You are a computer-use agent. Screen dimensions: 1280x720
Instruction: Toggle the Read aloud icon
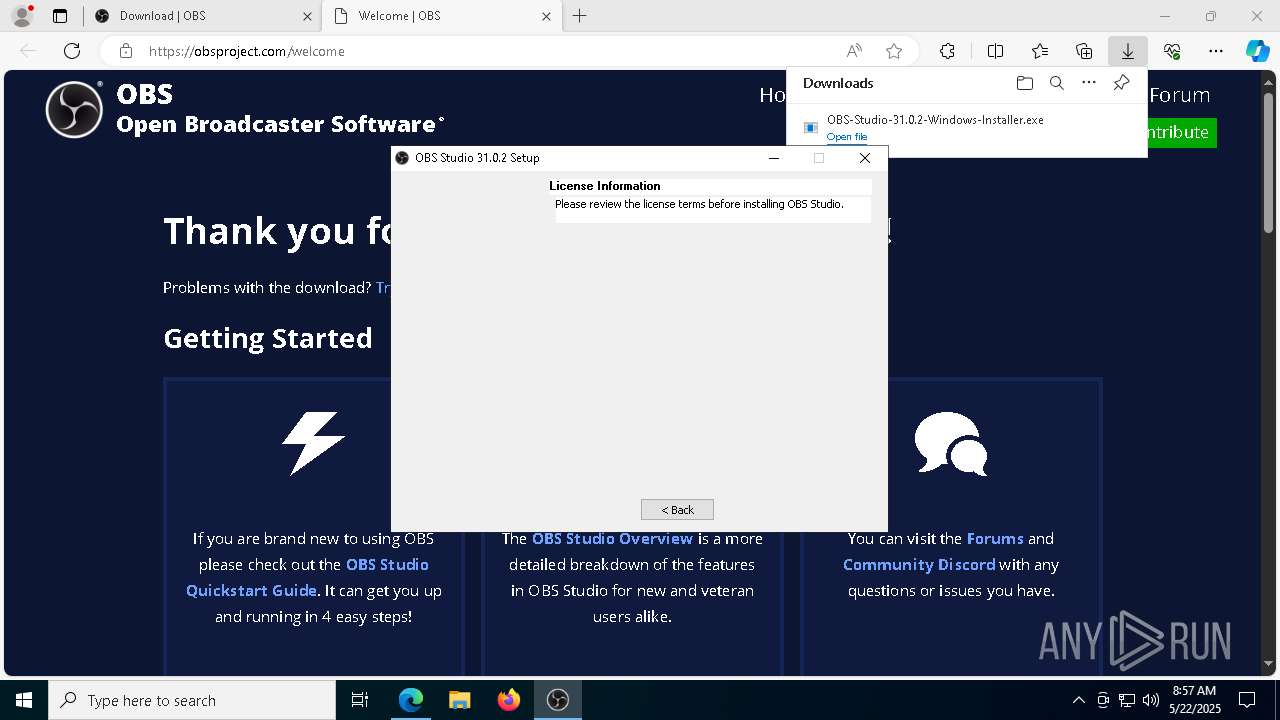click(854, 51)
